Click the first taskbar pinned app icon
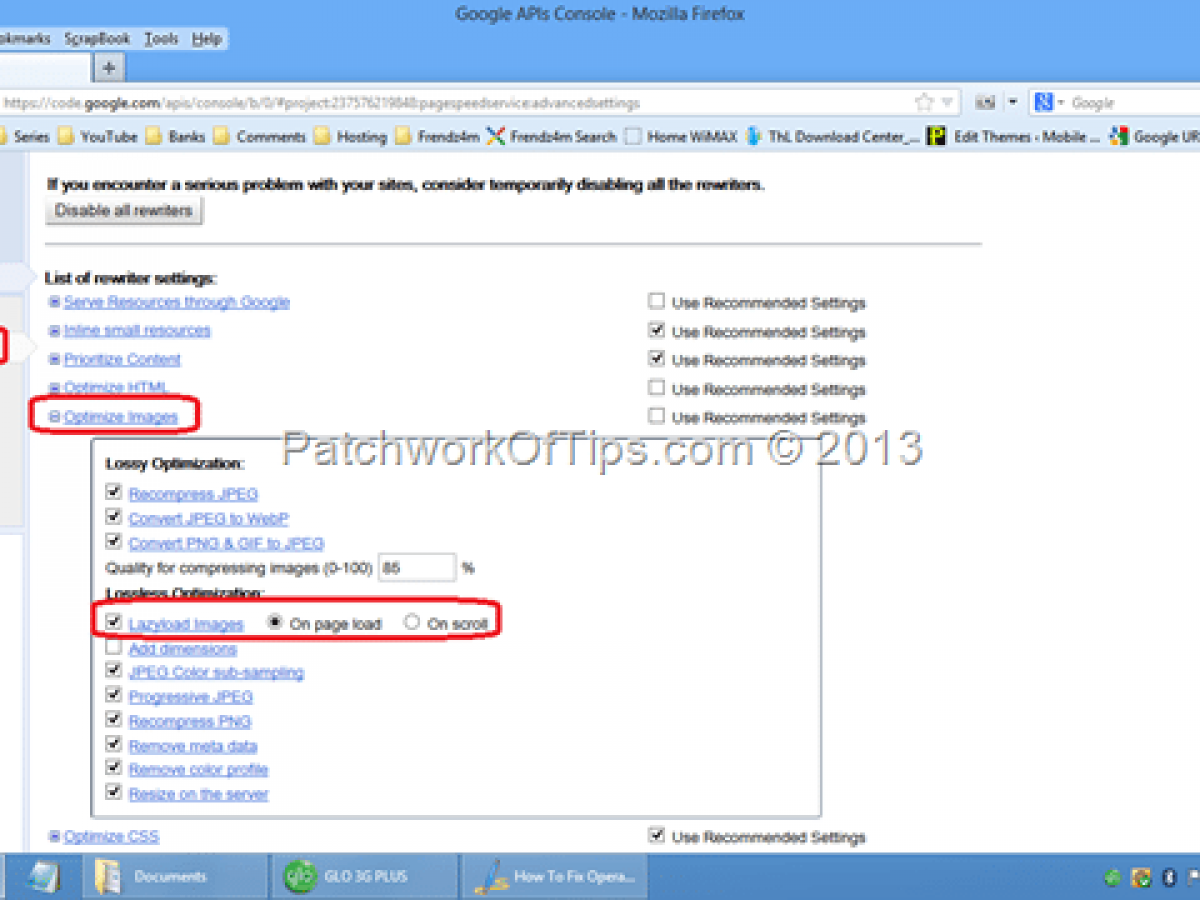 42,876
